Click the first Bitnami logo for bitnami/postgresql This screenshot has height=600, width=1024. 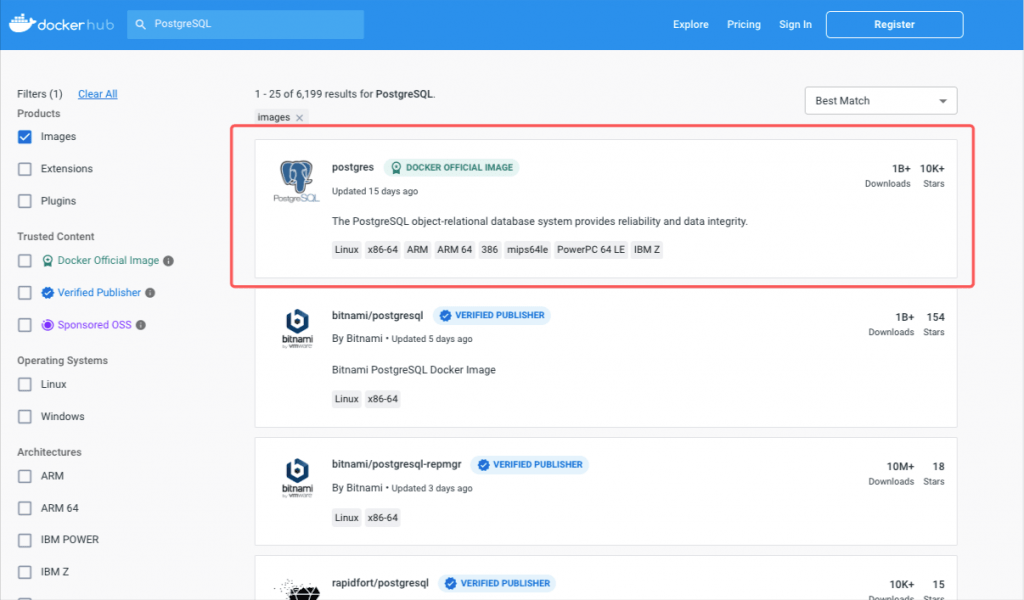[297, 328]
